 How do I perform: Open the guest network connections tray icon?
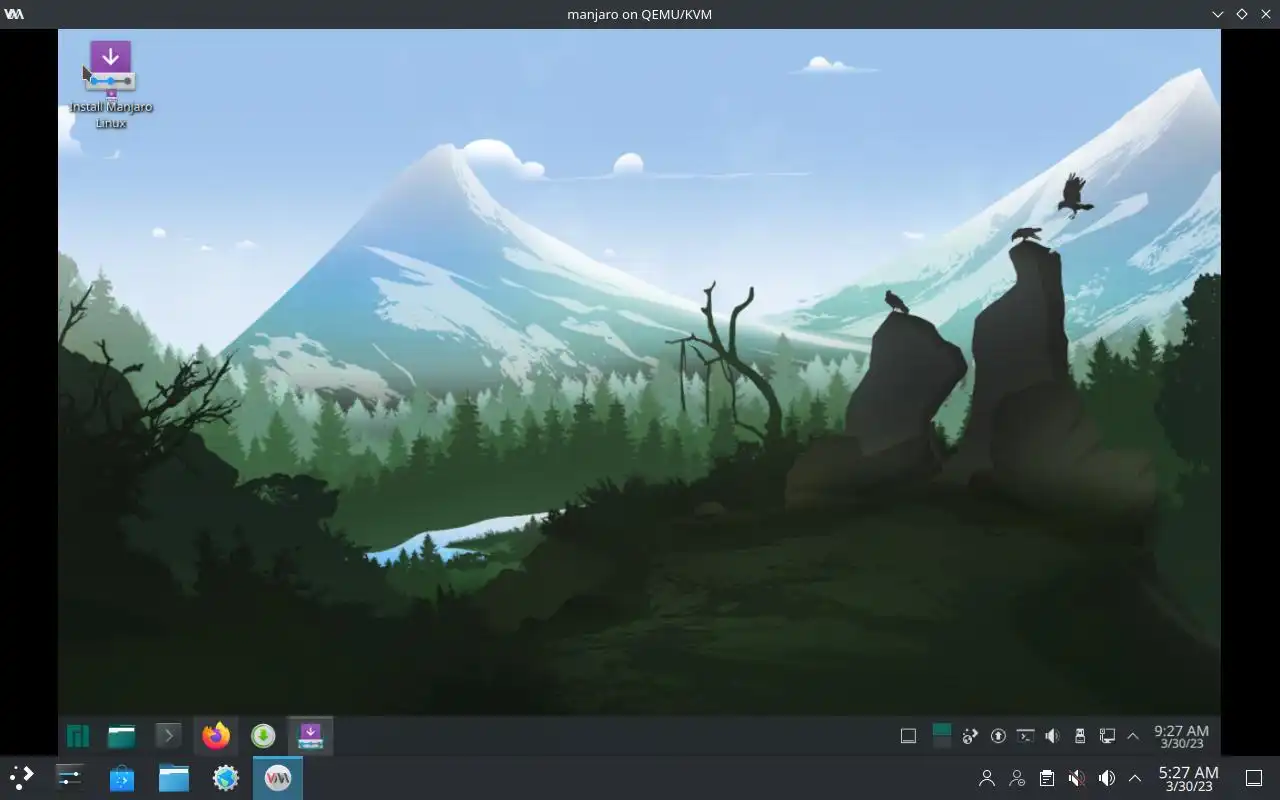(1107, 737)
